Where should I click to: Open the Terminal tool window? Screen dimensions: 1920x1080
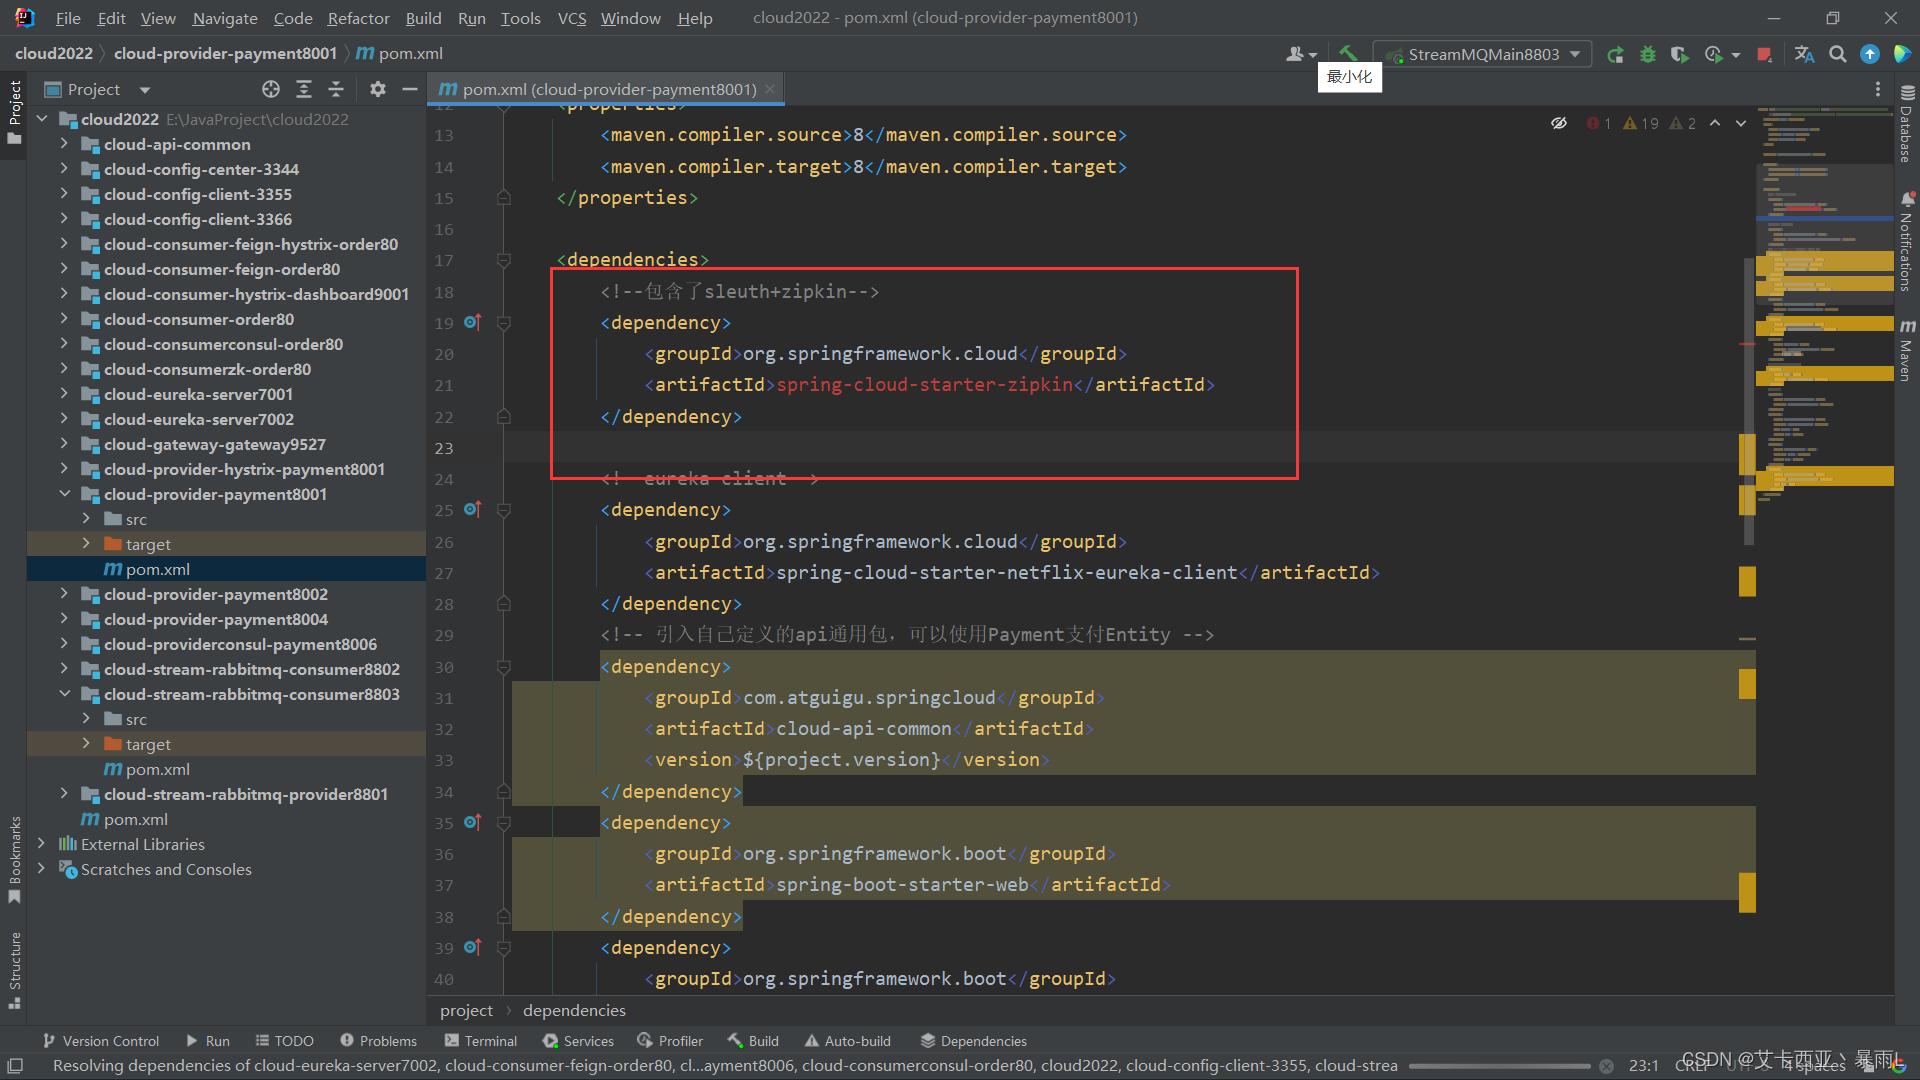coord(481,1041)
